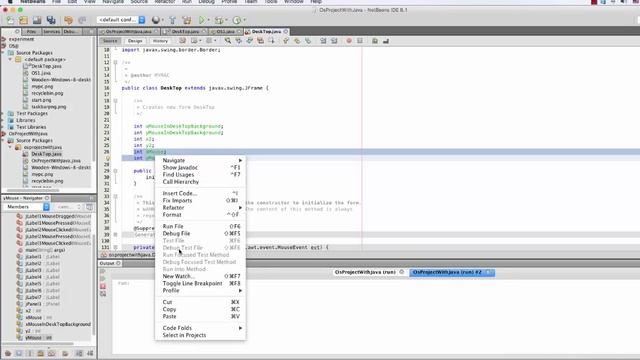Screen dimensions: 640x360
Task: Click the Undo toolbar icon
Action: [68, 20]
